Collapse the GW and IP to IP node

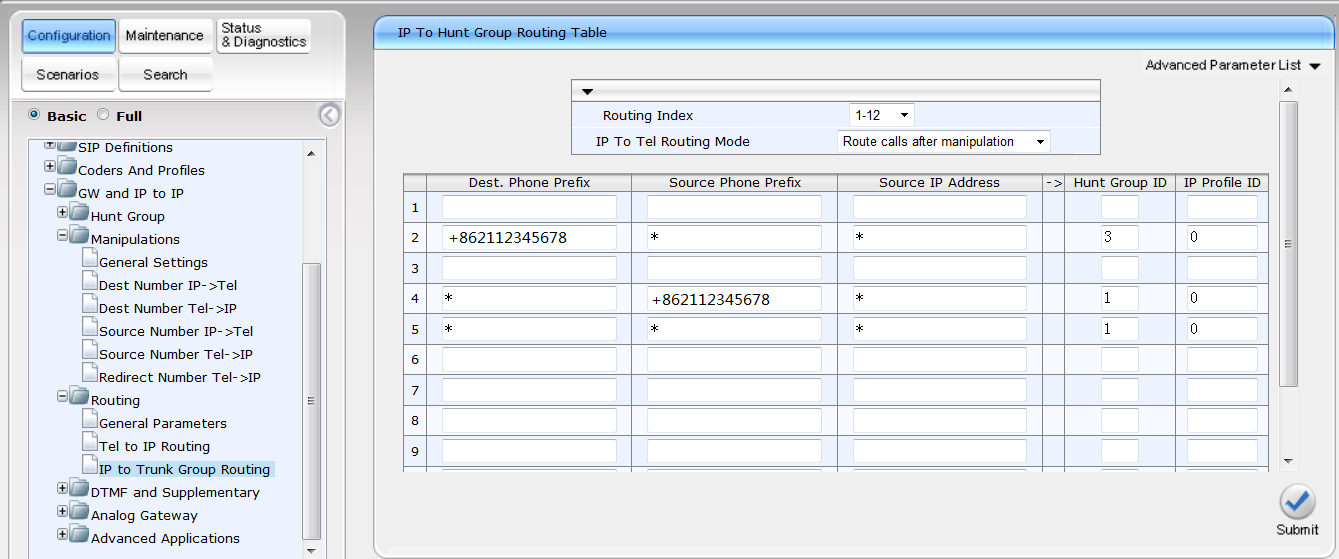(49, 190)
